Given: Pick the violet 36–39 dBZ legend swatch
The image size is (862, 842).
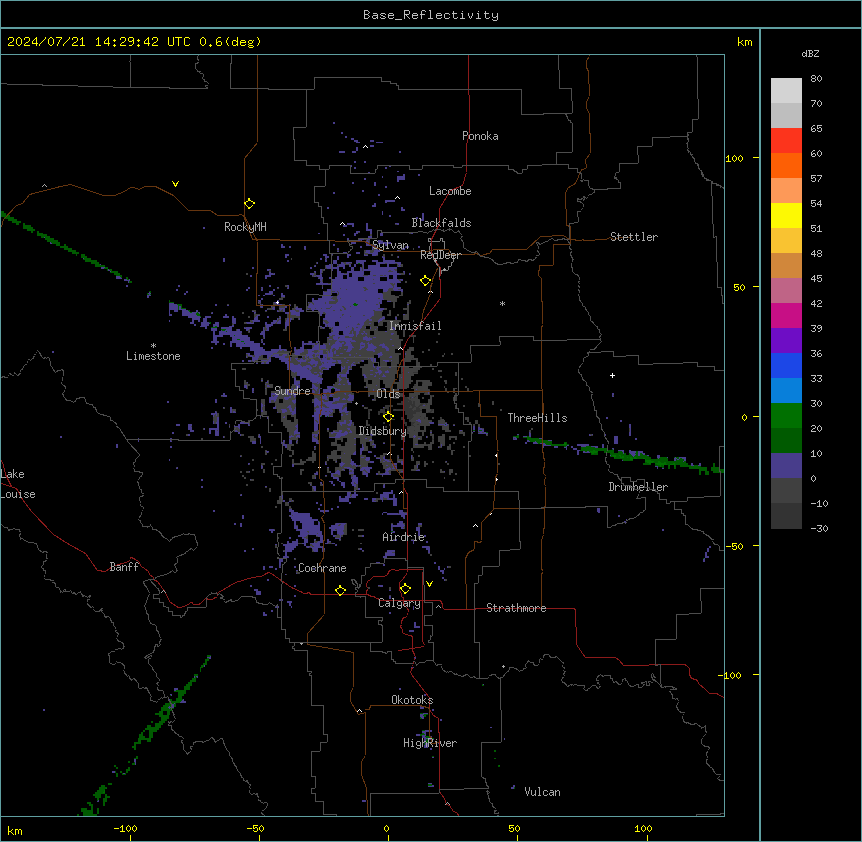Looking at the screenshot, I should point(786,340).
